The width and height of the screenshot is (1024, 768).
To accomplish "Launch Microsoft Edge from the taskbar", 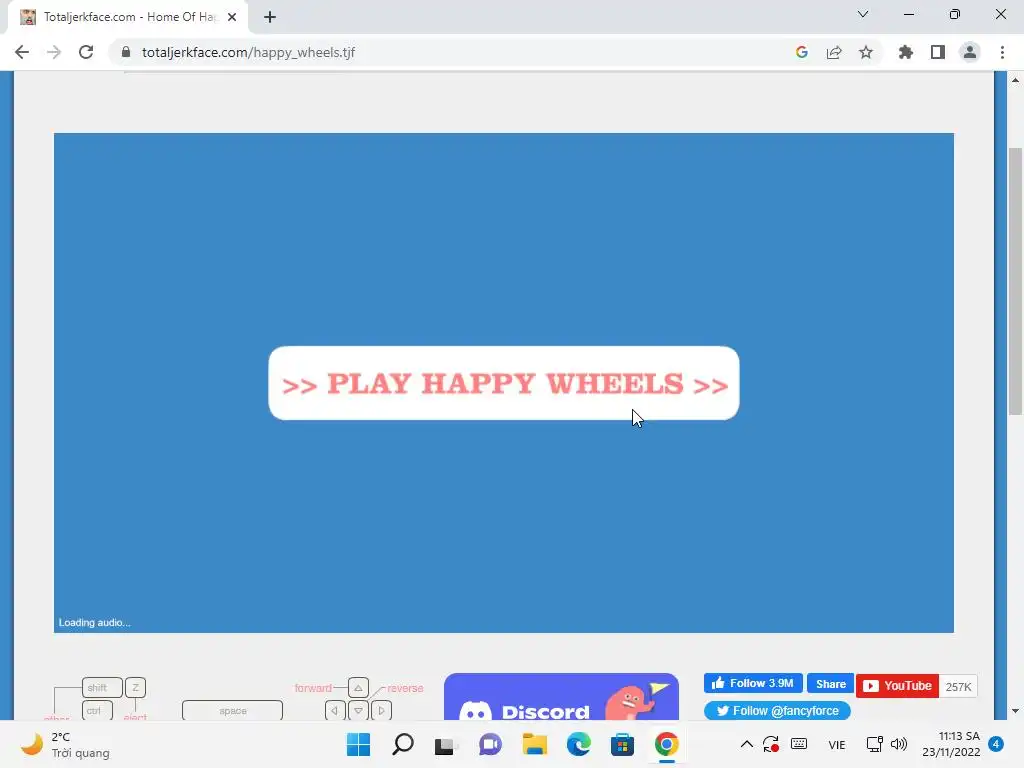I will pos(578,744).
